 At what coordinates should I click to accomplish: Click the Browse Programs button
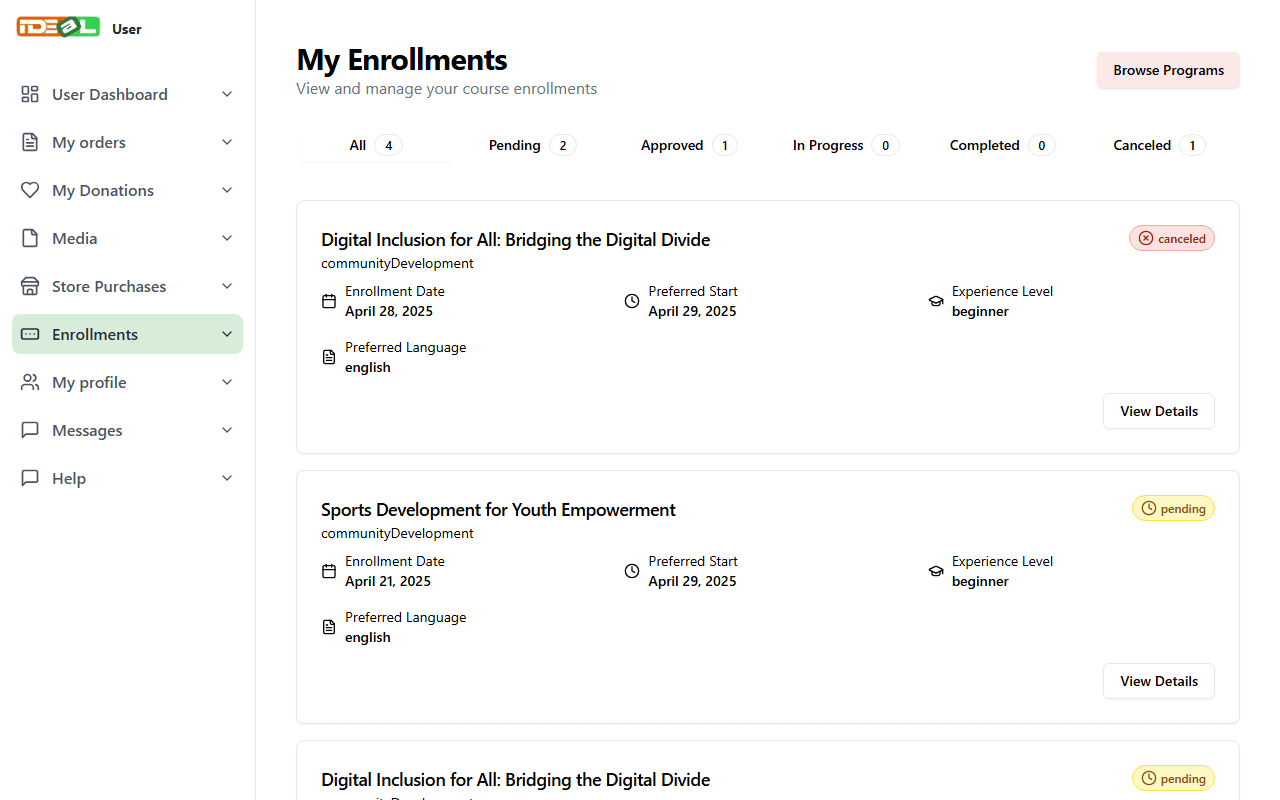pos(1168,70)
